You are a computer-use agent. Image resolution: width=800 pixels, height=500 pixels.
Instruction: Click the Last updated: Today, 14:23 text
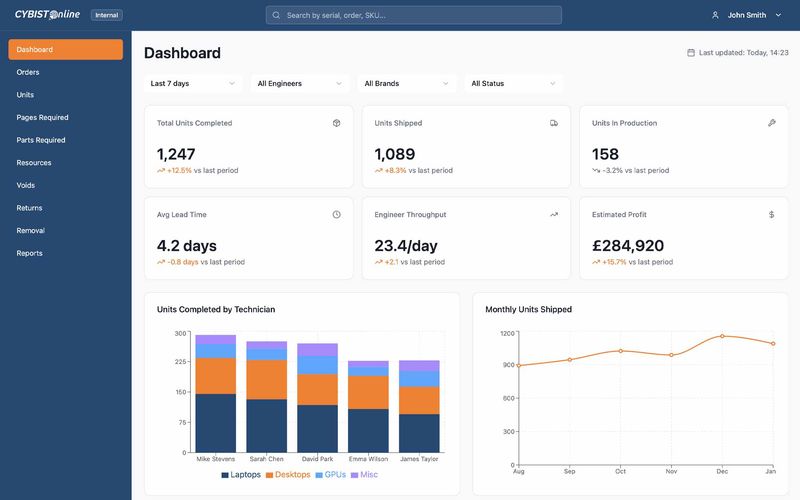click(x=743, y=53)
